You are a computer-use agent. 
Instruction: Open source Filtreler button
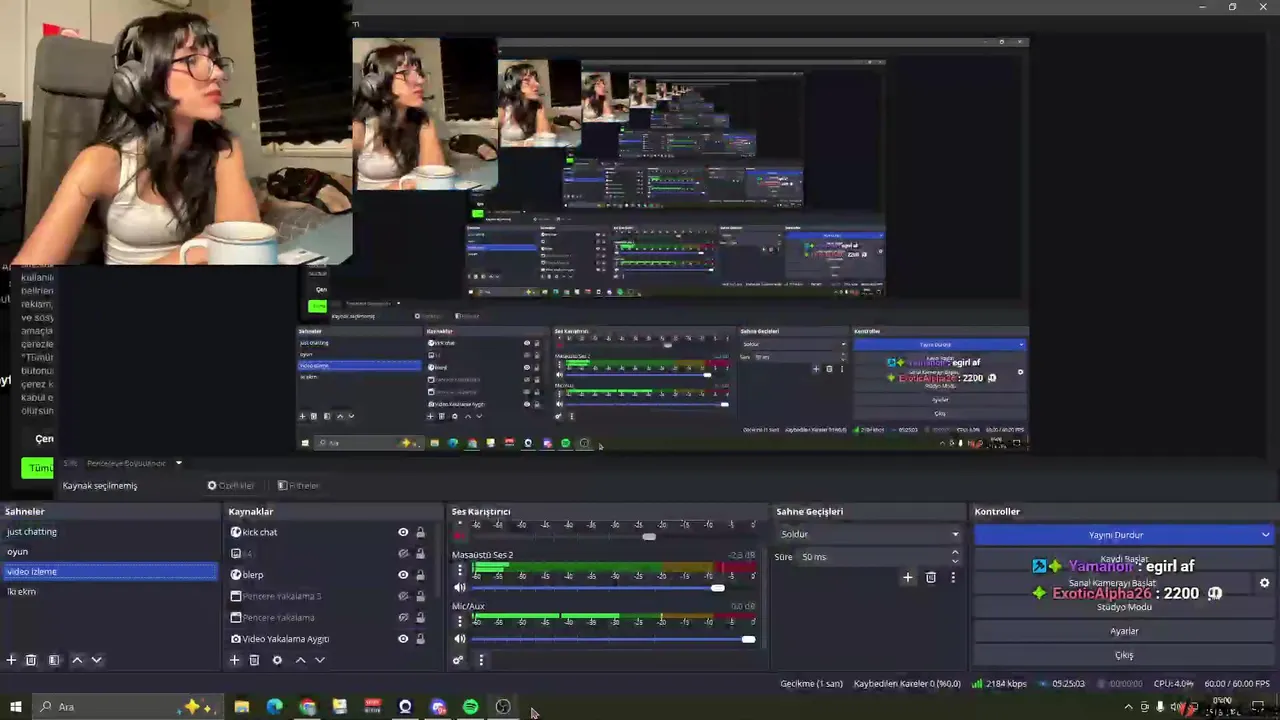click(x=298, y=486)
